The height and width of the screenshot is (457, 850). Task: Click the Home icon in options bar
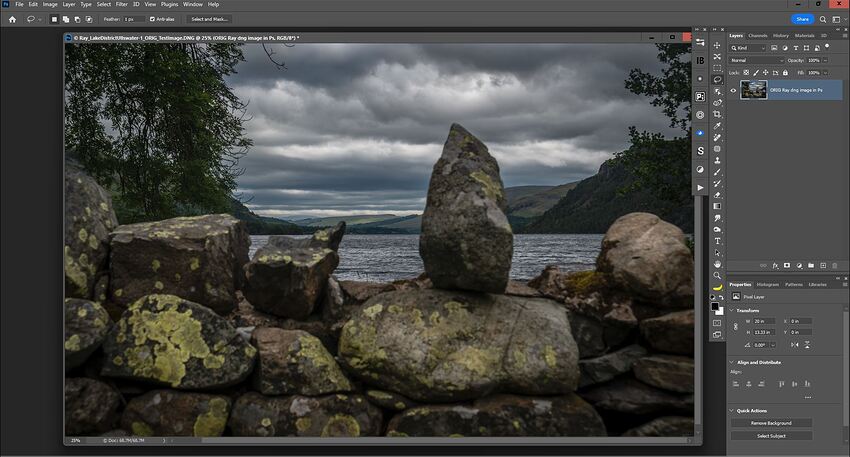click(x=12, y=19)
